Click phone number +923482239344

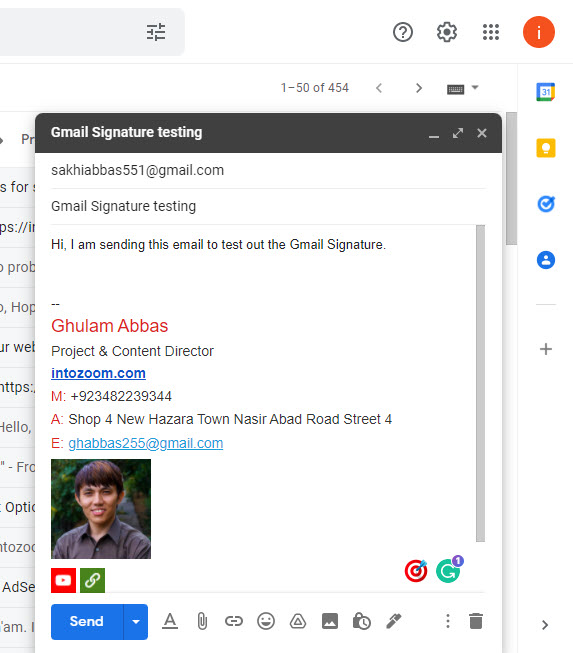click(x=121, y=396)
